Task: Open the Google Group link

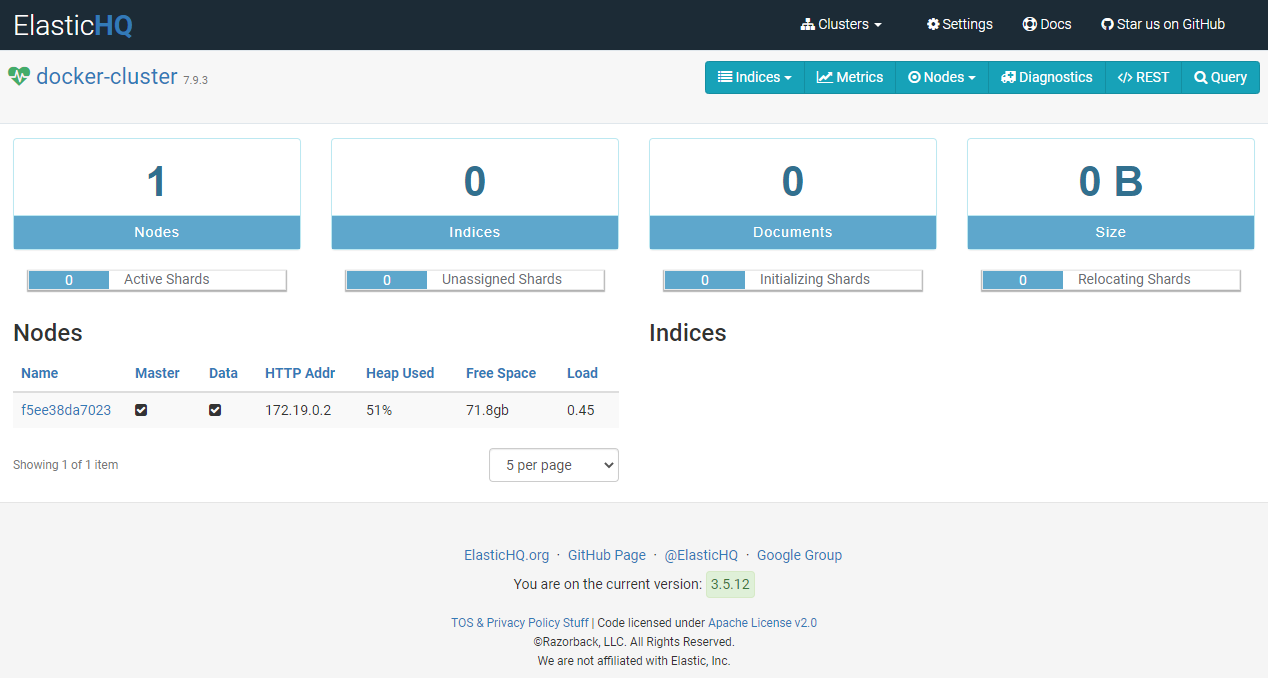Action: 799,555
